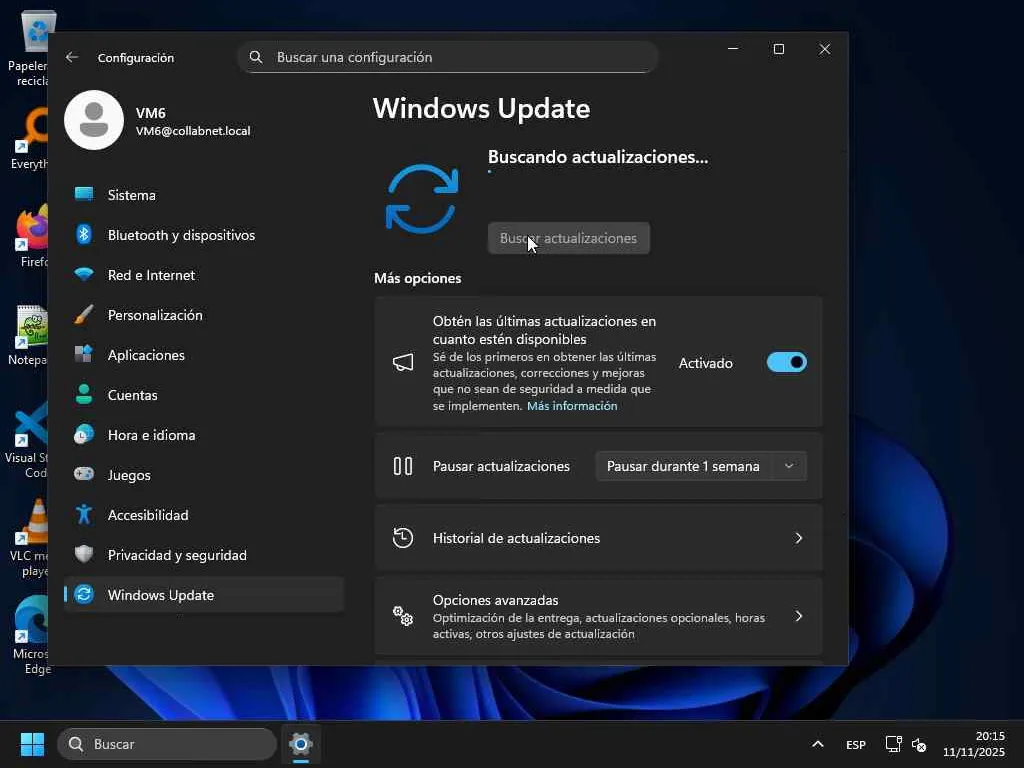The height and width of the screenshot is (768, 1024).
Task: Click the network icon in system tray
Action: coord(893,744)
